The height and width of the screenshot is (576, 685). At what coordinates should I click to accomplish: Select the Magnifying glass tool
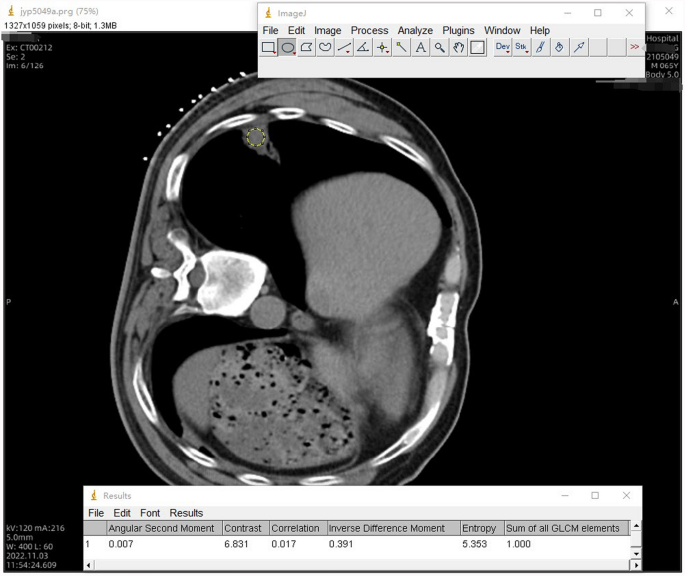[439, 47]
